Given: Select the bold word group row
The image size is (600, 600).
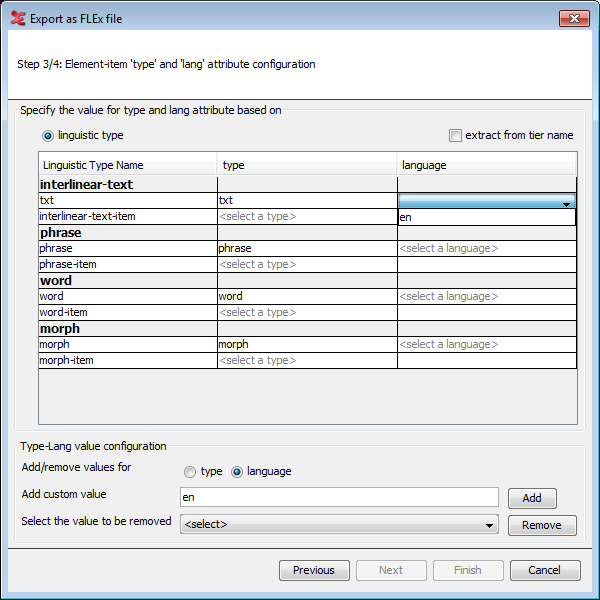Looking at the screenshot, I should (307, 280).
